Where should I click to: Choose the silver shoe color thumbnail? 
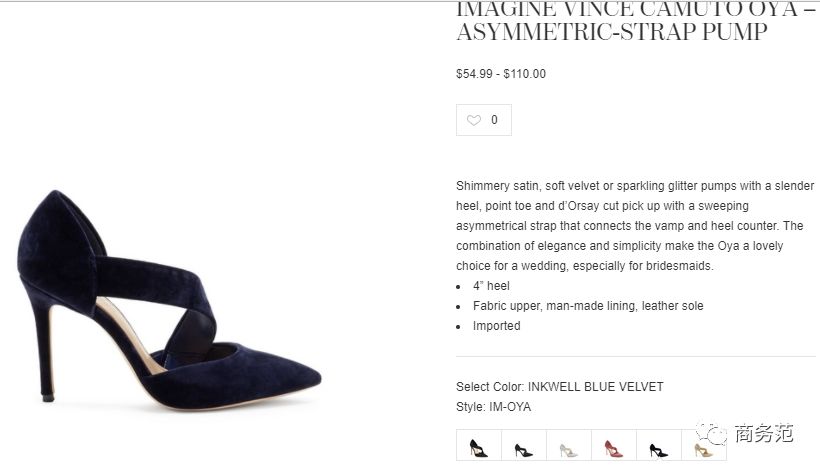pos(568,445)
